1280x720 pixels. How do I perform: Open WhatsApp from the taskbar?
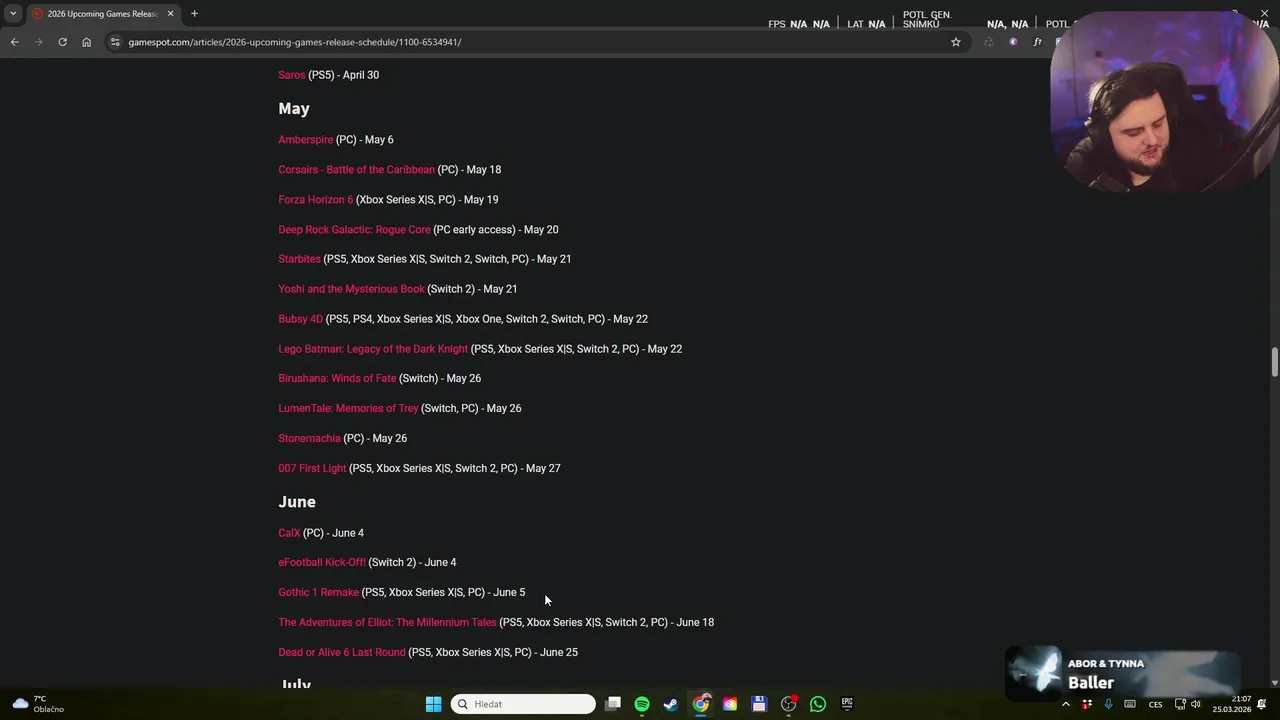818,704
